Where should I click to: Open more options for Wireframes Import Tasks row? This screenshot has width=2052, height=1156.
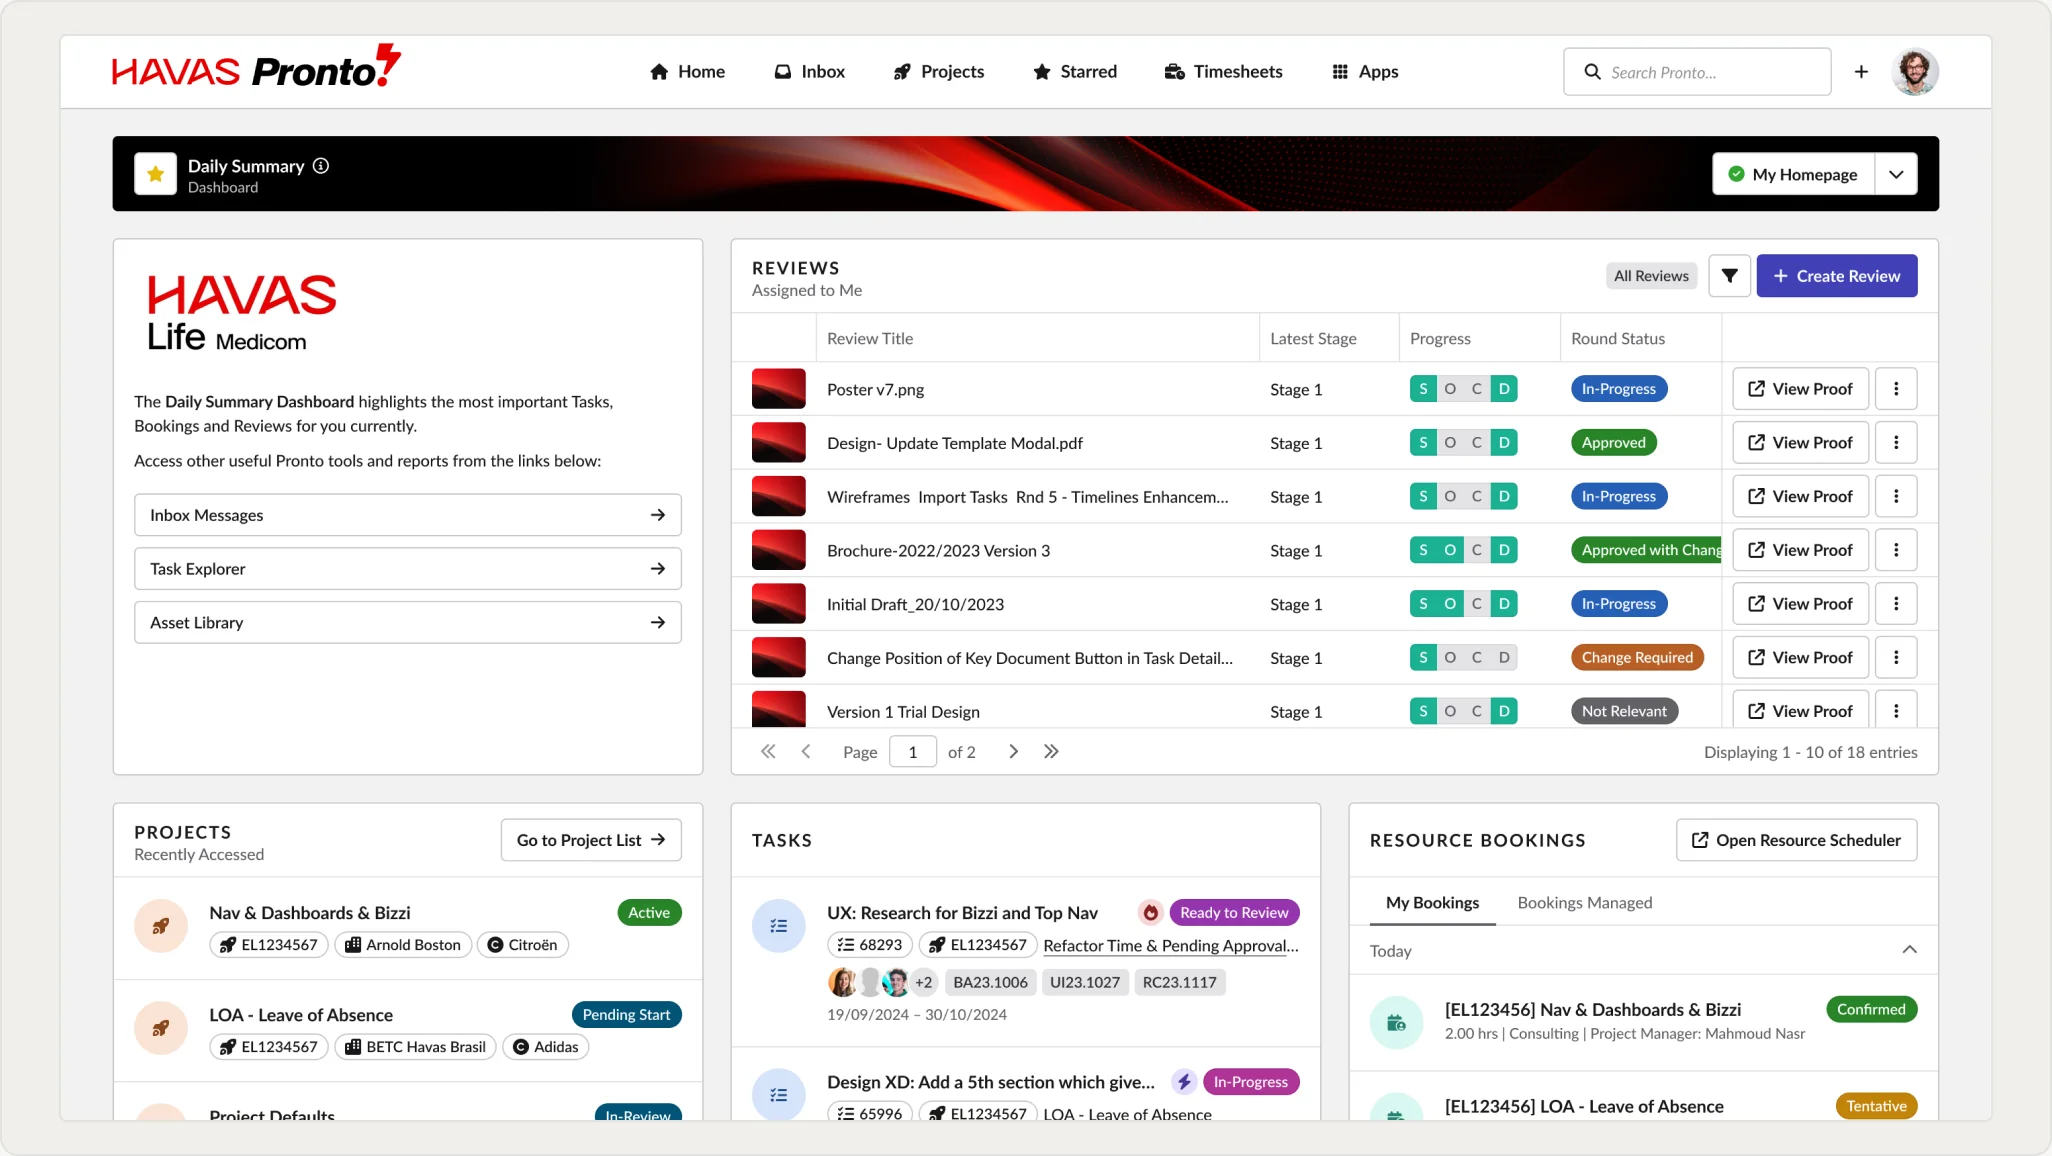point(1896,497)
